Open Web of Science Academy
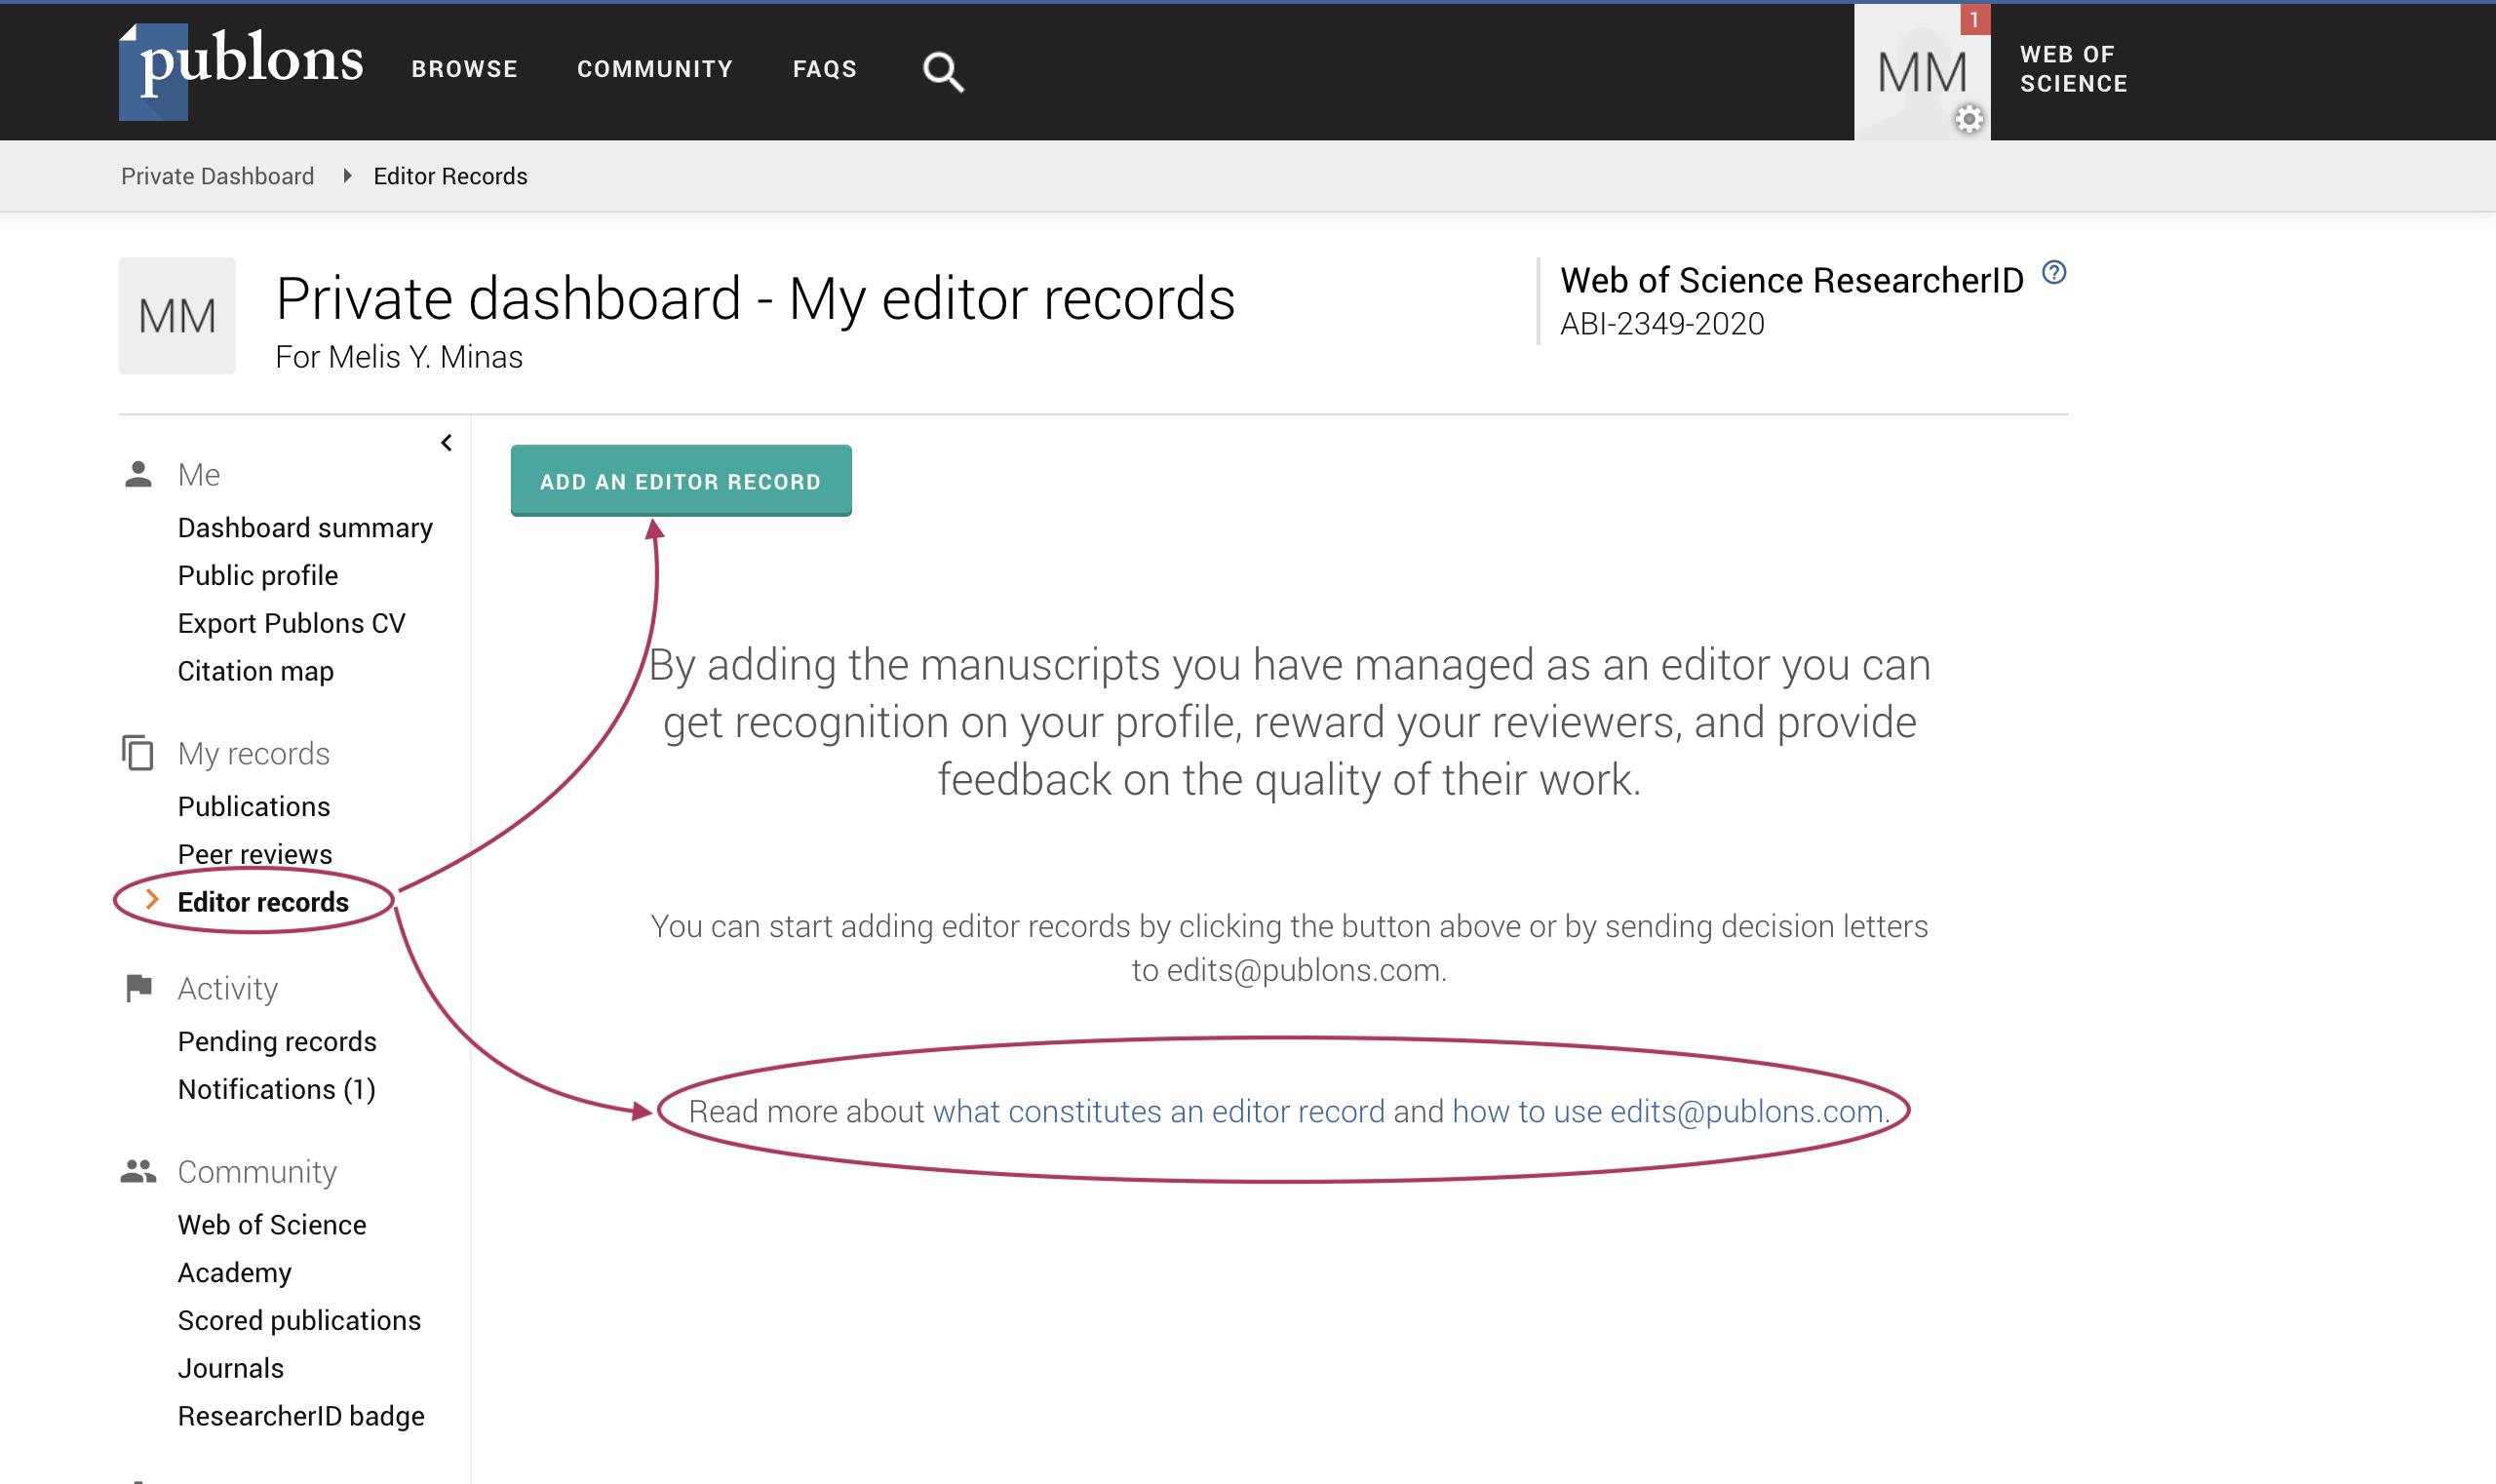2496x1484 pixels. pyautogui.click(x=272, y=1249)
